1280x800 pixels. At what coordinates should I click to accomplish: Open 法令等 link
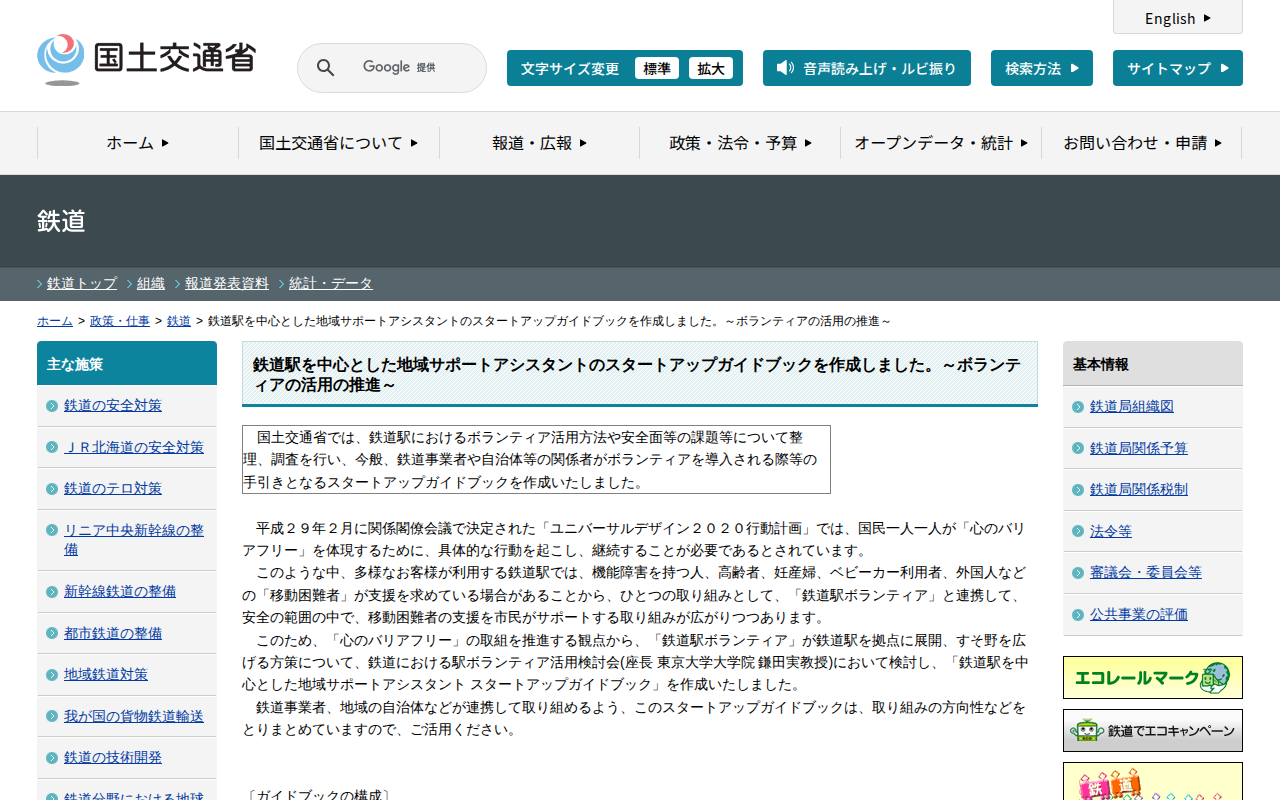click(x=1111, y=532)
